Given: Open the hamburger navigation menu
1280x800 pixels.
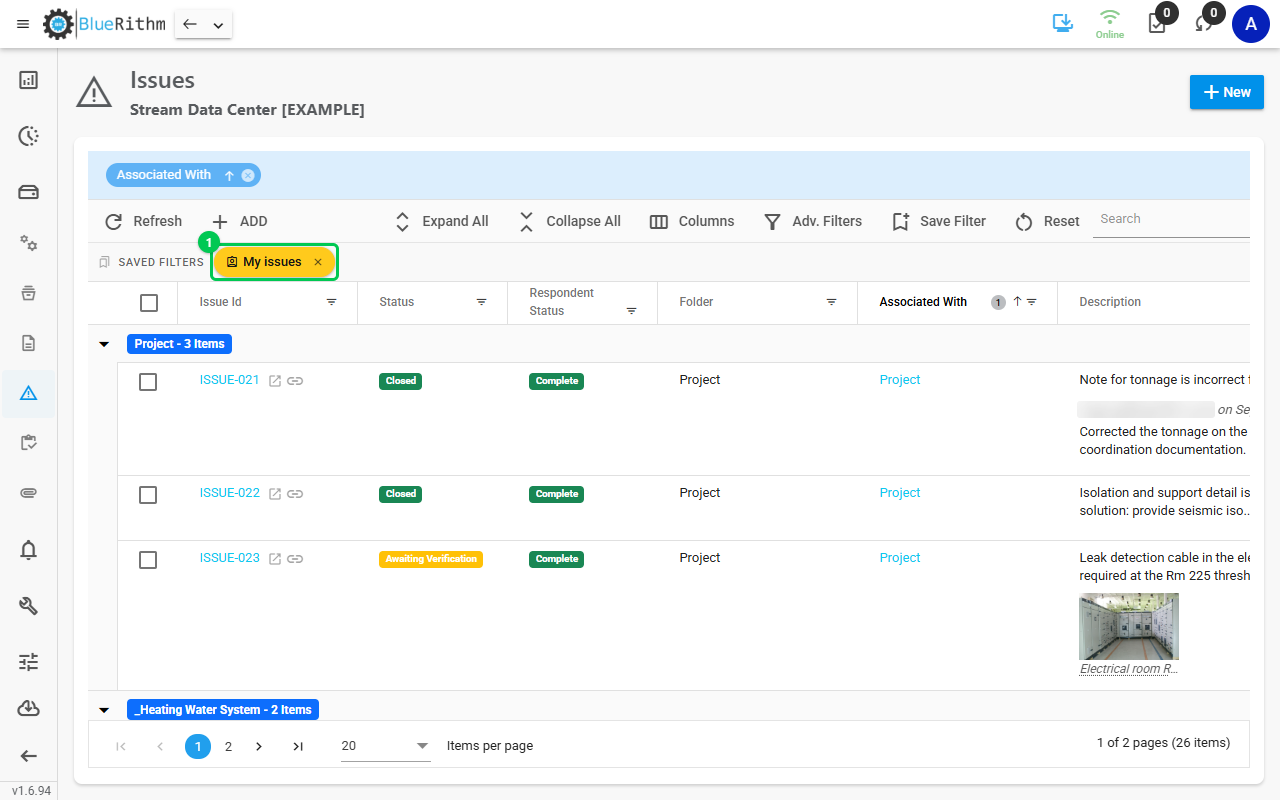Looking at the screenshot, I should pyautogui.click(x=23, y=24).
